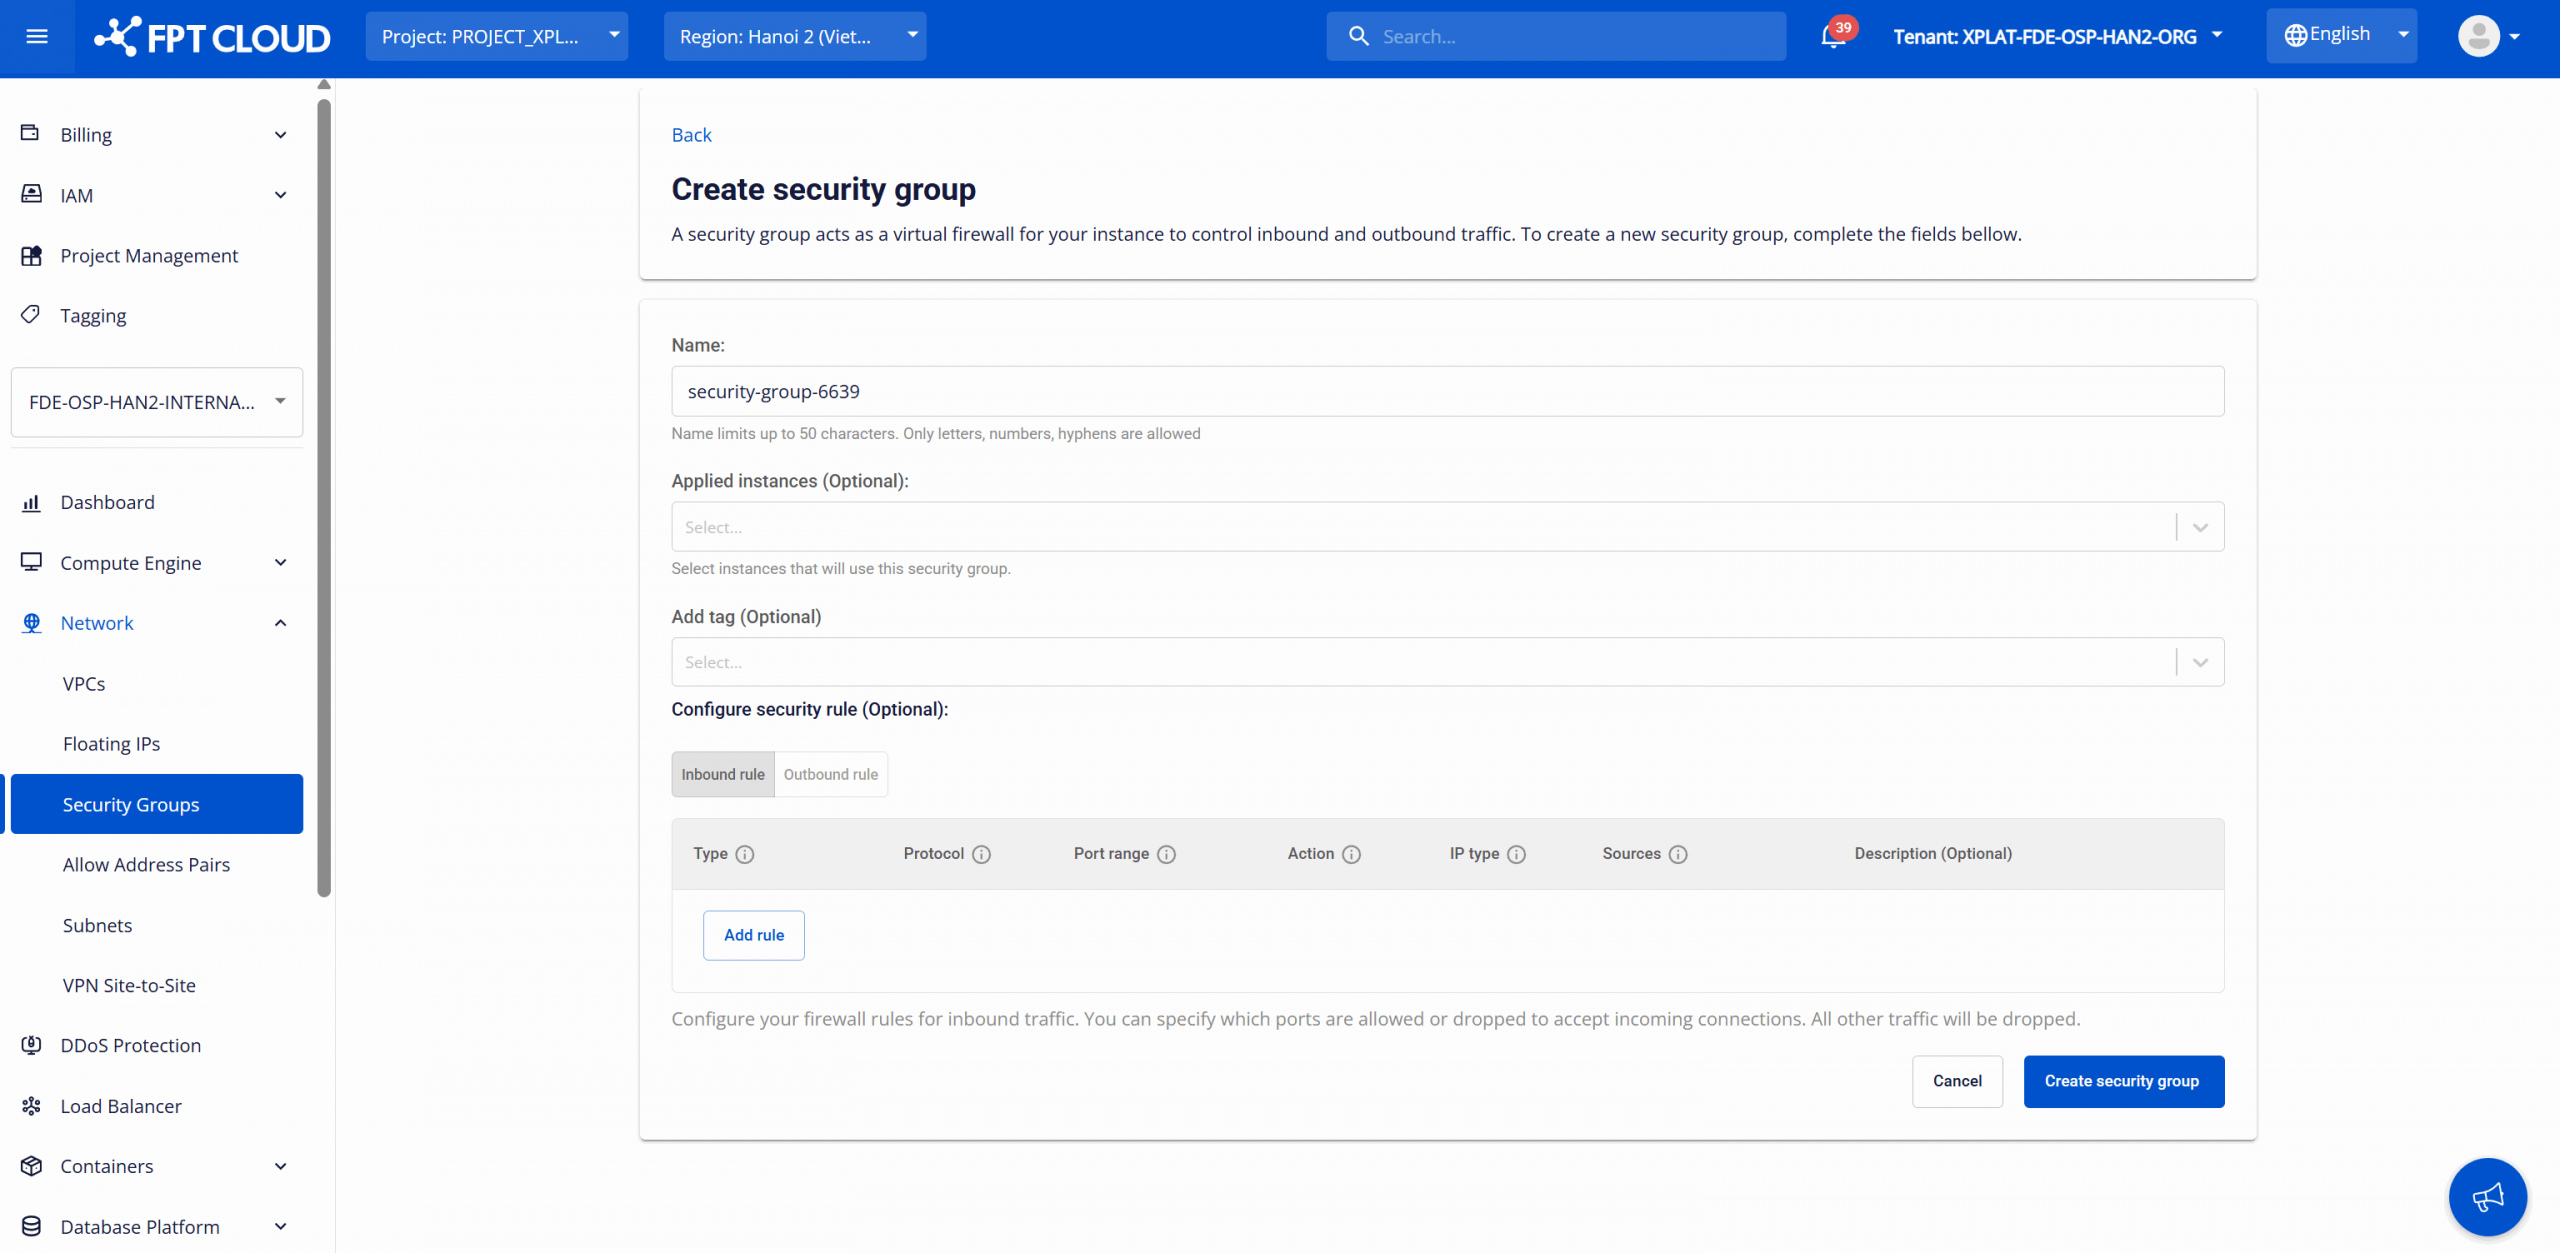Screen dimensions: 2560x1253
Task: Click the Back link
Action: (x=691, y=135)
